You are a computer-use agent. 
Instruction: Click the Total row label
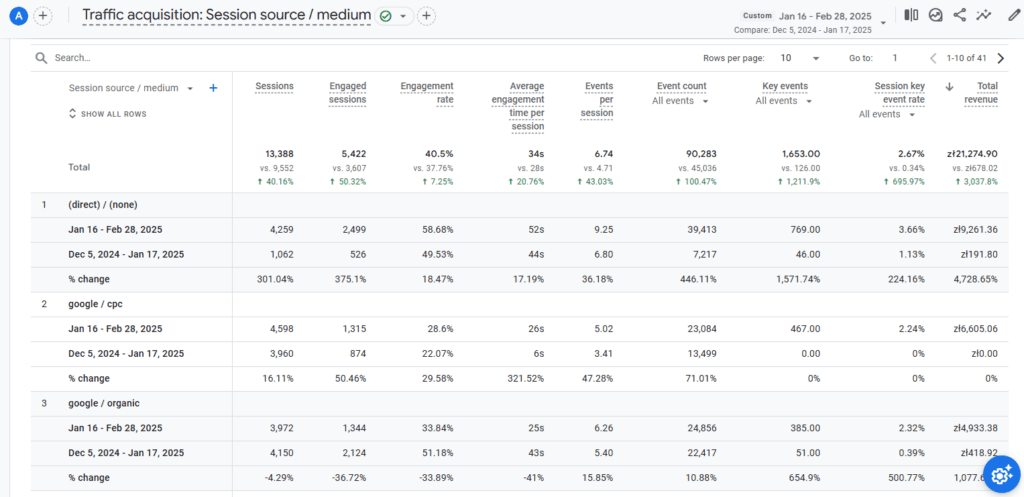pyautogui.click(x=80, y=167)
